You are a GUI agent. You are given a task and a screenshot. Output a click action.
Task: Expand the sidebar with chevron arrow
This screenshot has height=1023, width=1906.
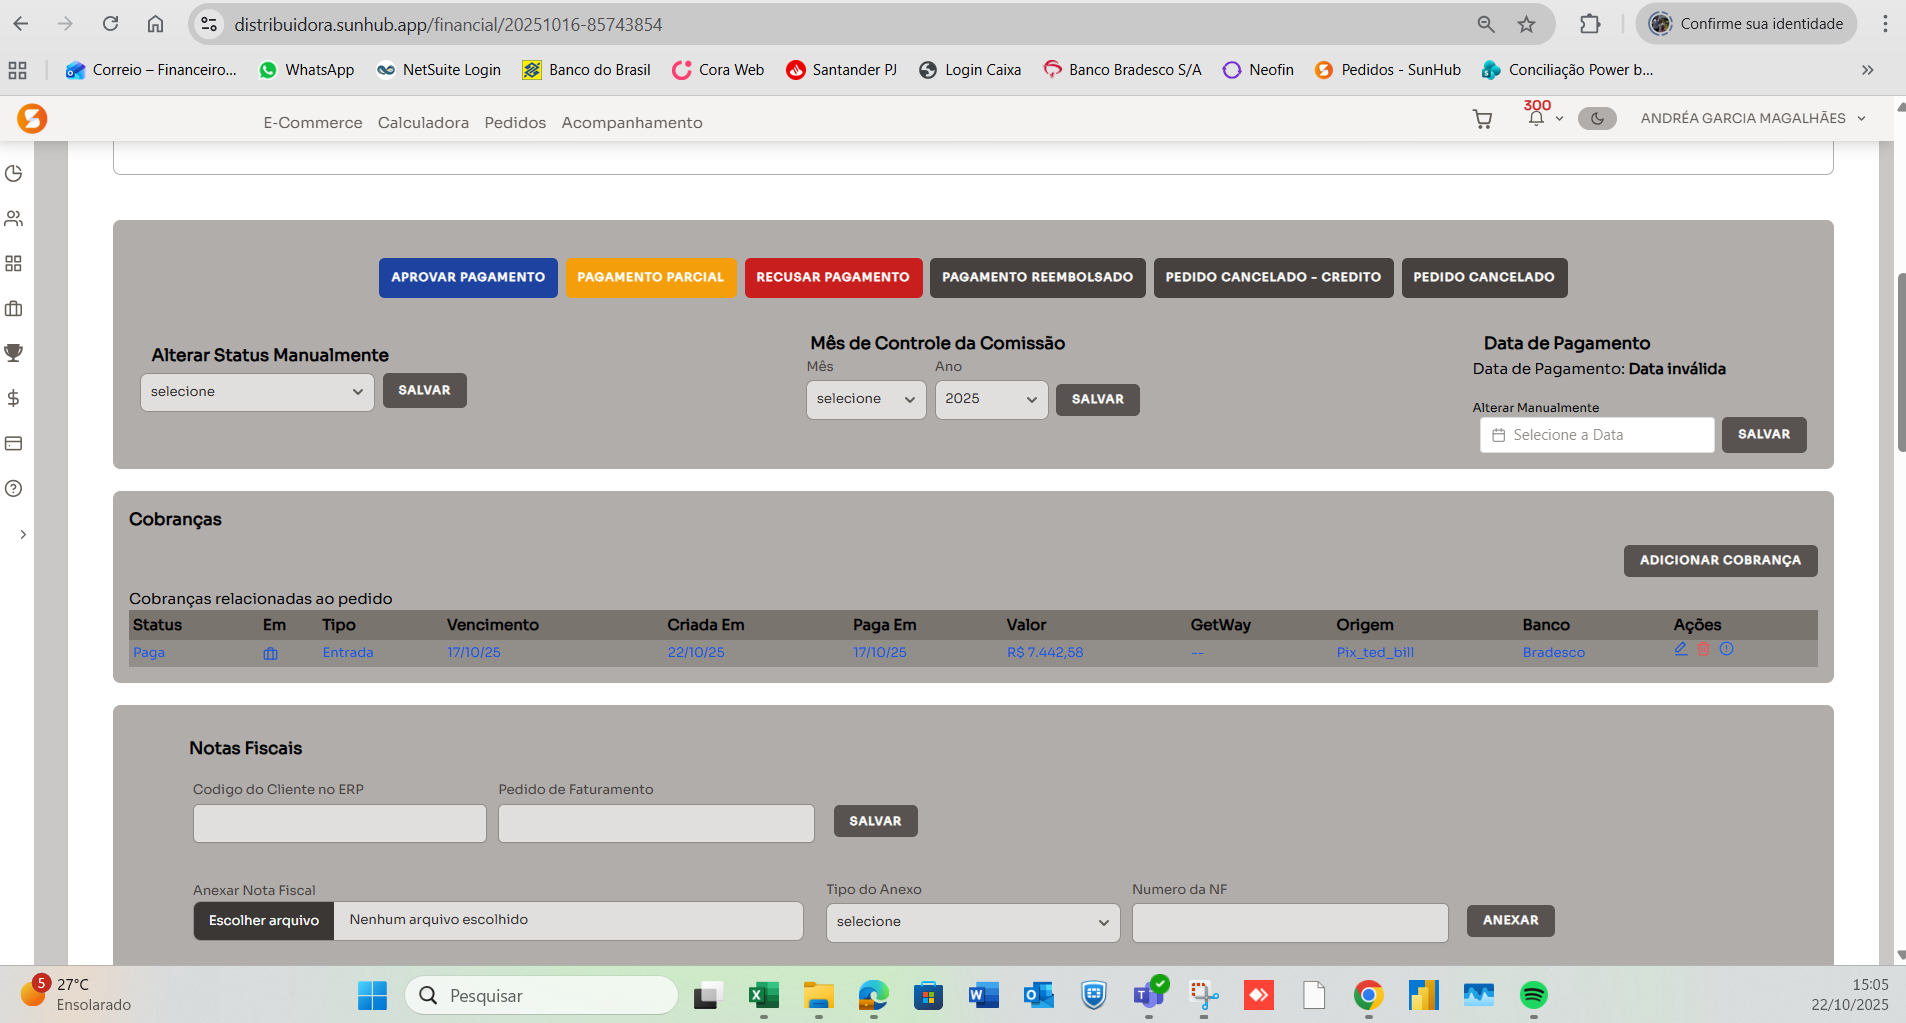[x=22, y=534]
